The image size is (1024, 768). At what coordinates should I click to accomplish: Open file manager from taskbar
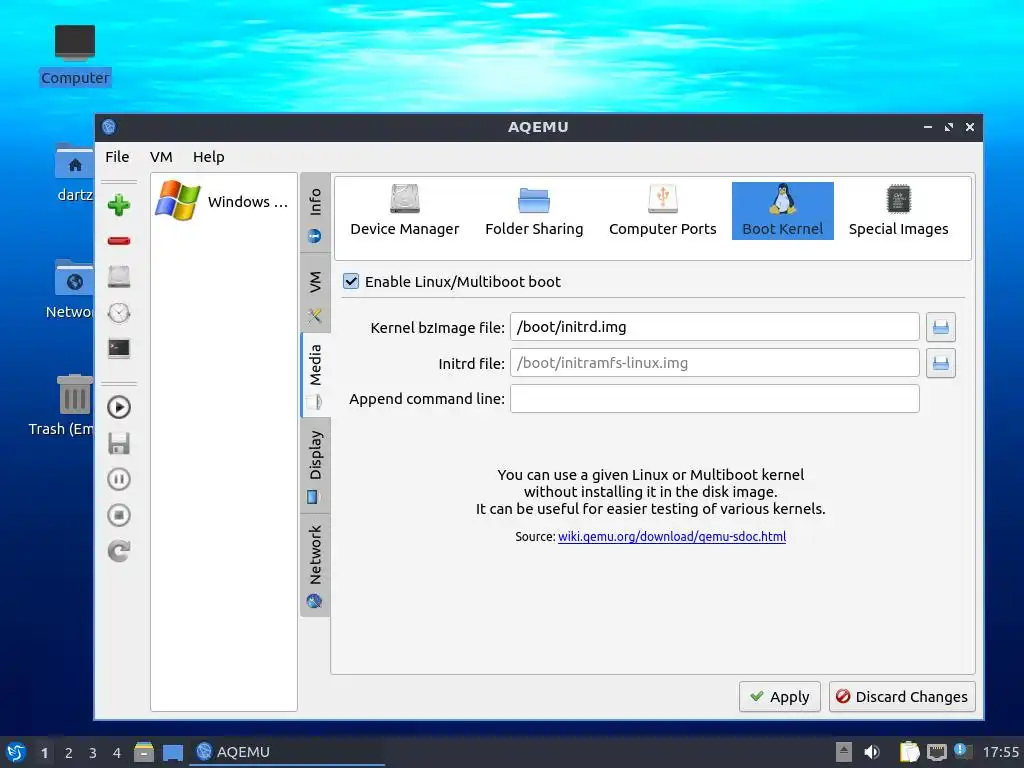(144, 752)
